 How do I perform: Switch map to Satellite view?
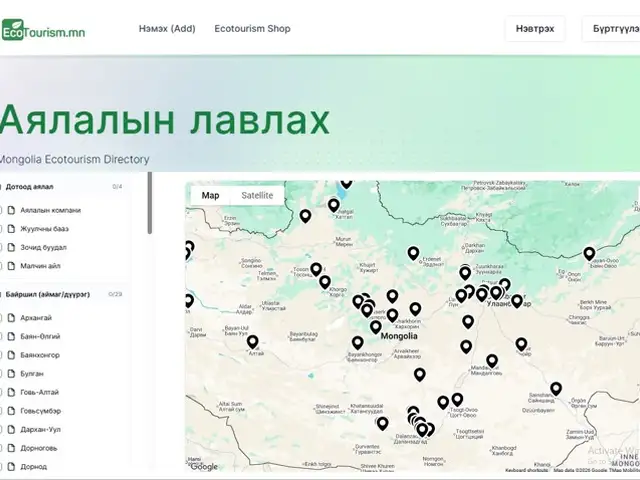pos(257,196)
